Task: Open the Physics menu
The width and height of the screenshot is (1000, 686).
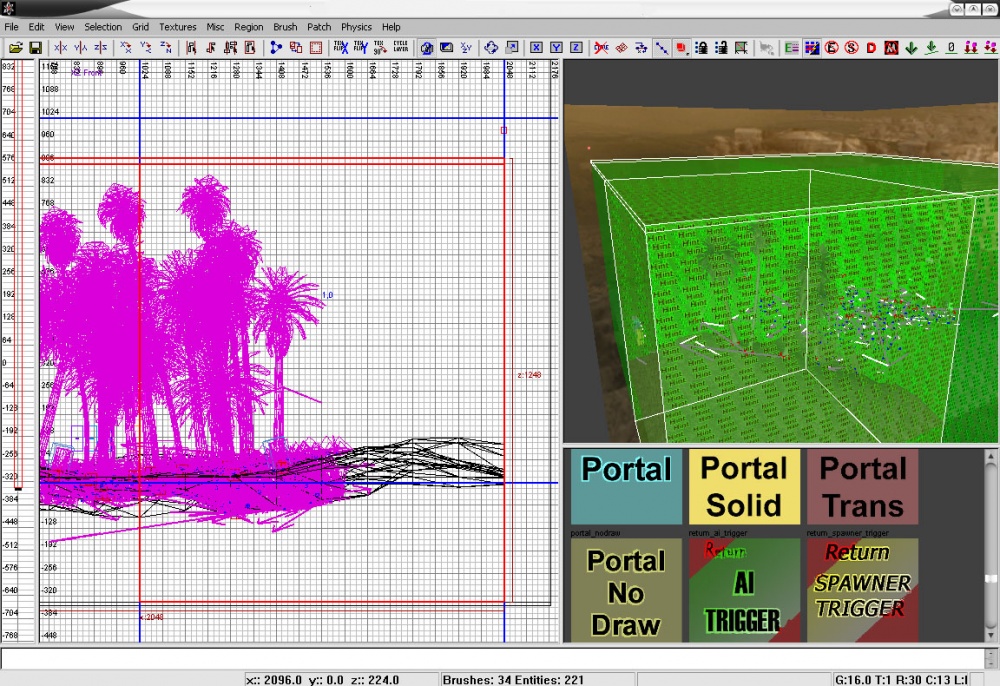Action: [x=356, y=27]
